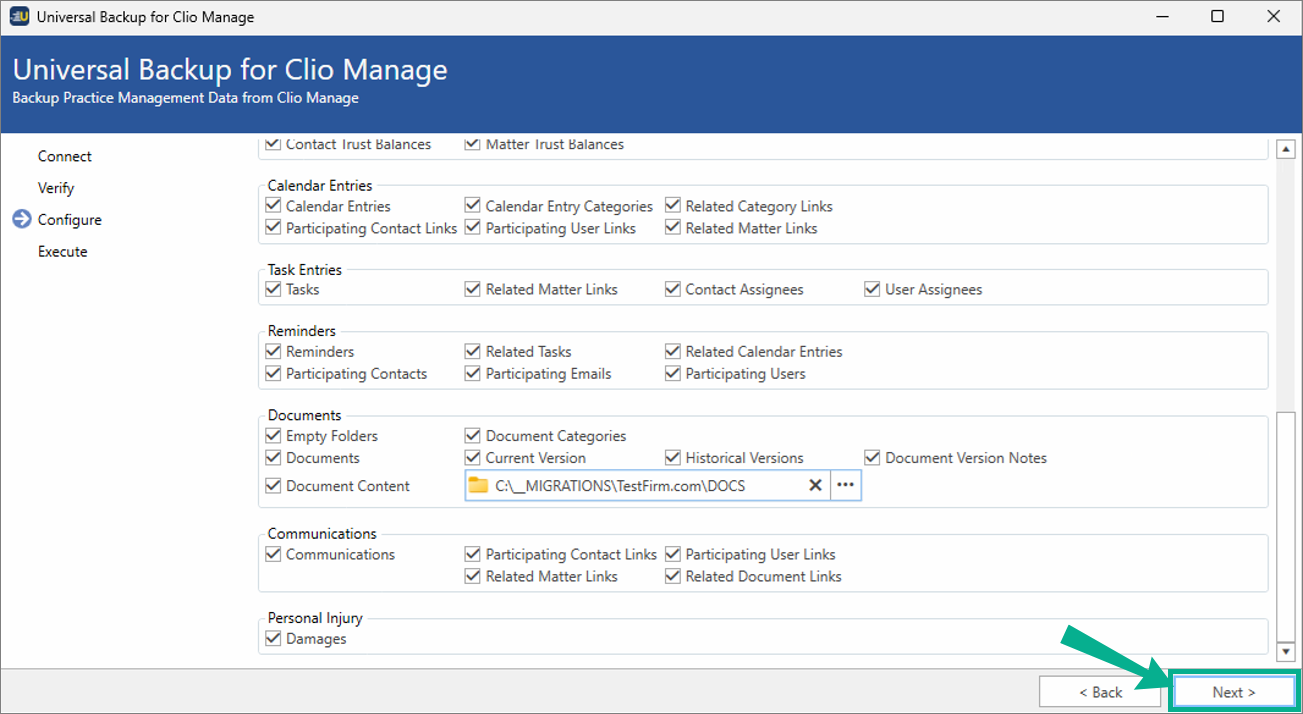Uncheck Participating Contact Links under Calendar Entries
The height and width of the screenshot is (714, 1303).
273,228
